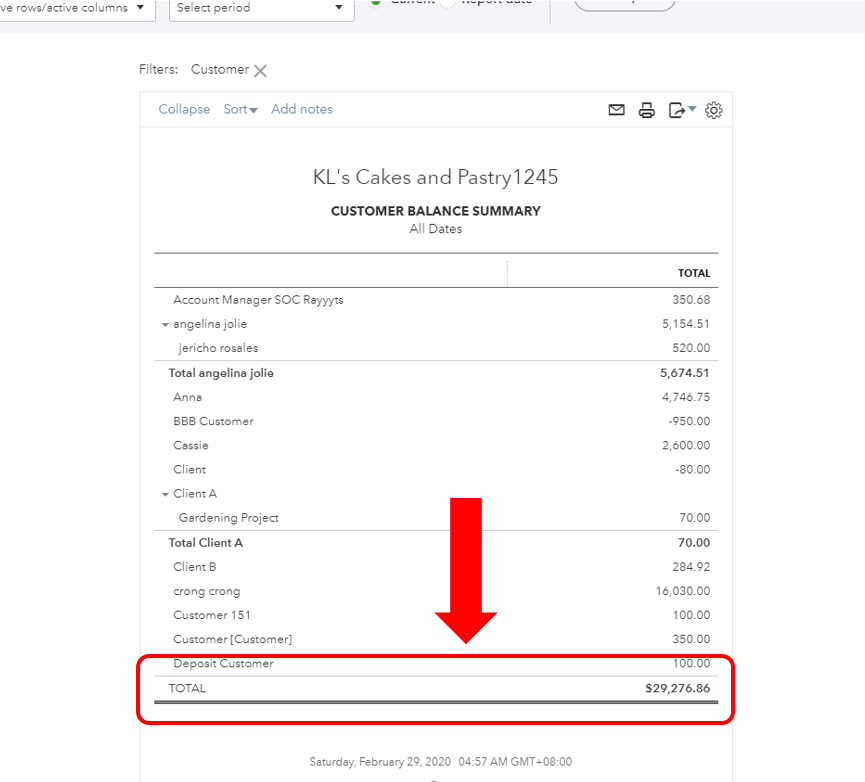Click the BBB Customer -950.00 amount

[x=689, y=421]
